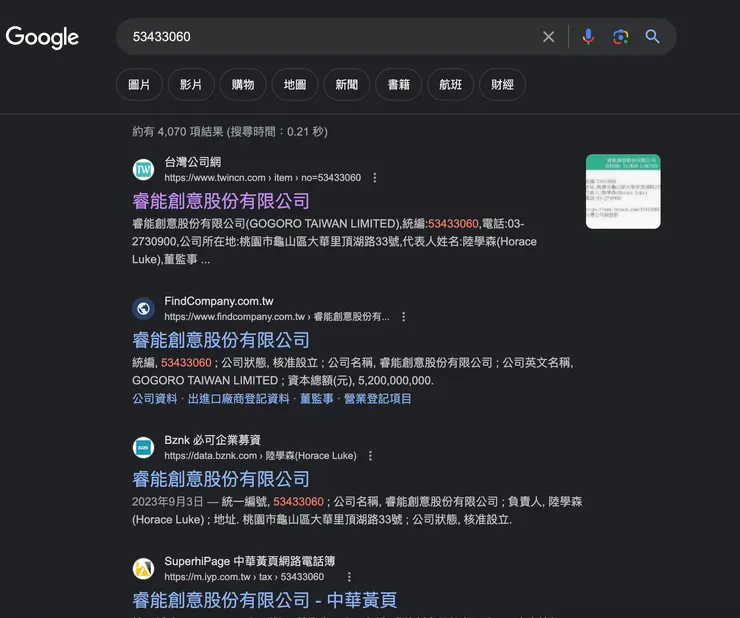Filter results by 圖片
Viewport: 740px width, 618px height.
click(139, 85)
